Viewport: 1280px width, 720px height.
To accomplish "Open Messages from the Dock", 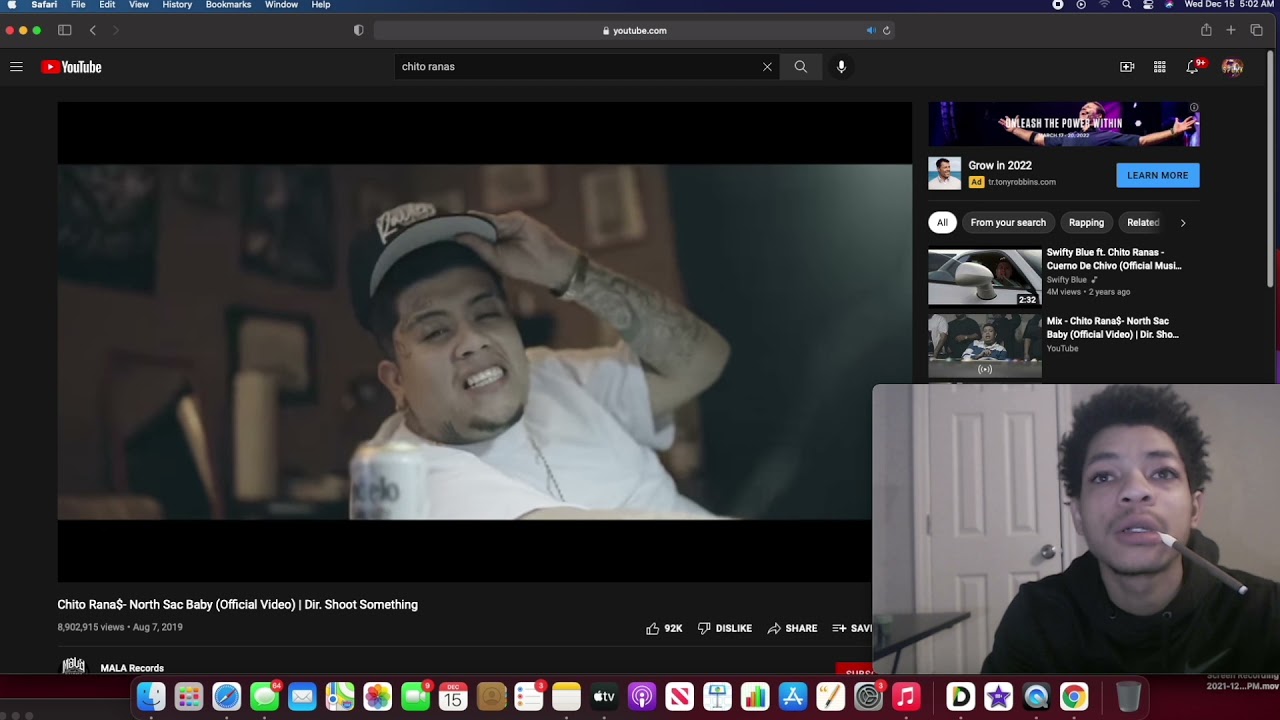I will tap(265, 696).
